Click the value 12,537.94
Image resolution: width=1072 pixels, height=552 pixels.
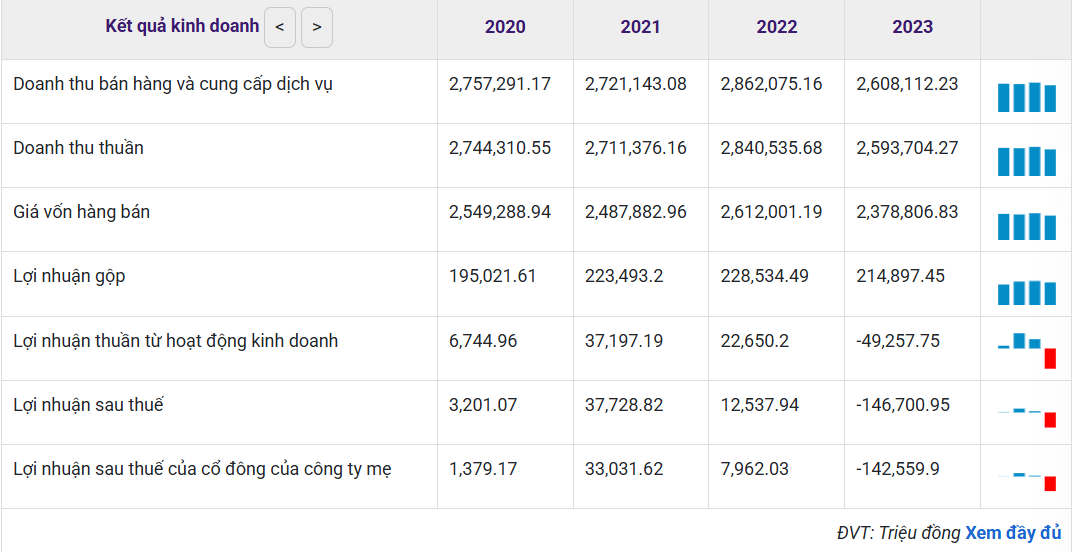760,405
